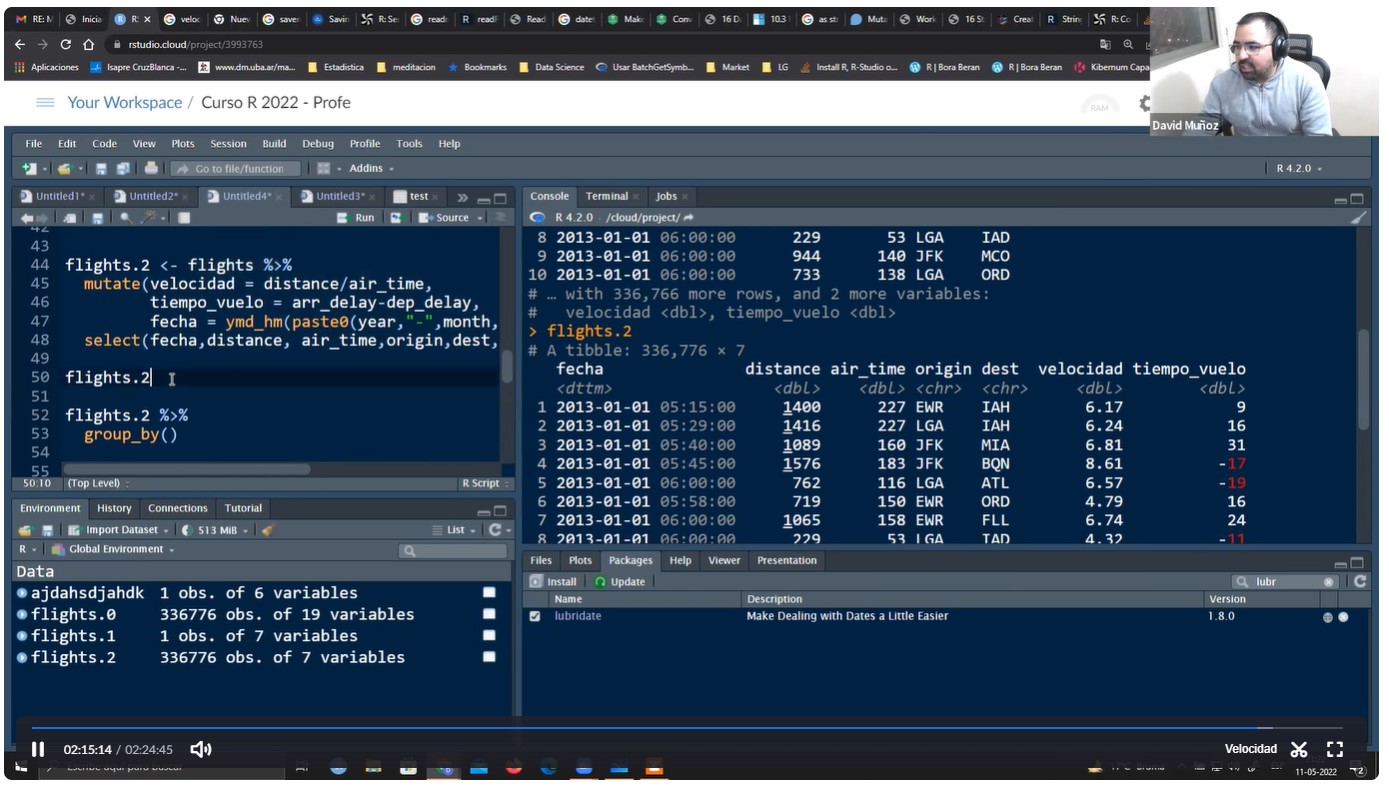Click Install in the Packages pane
1389x786 pixels.
(x=555, y=582)
